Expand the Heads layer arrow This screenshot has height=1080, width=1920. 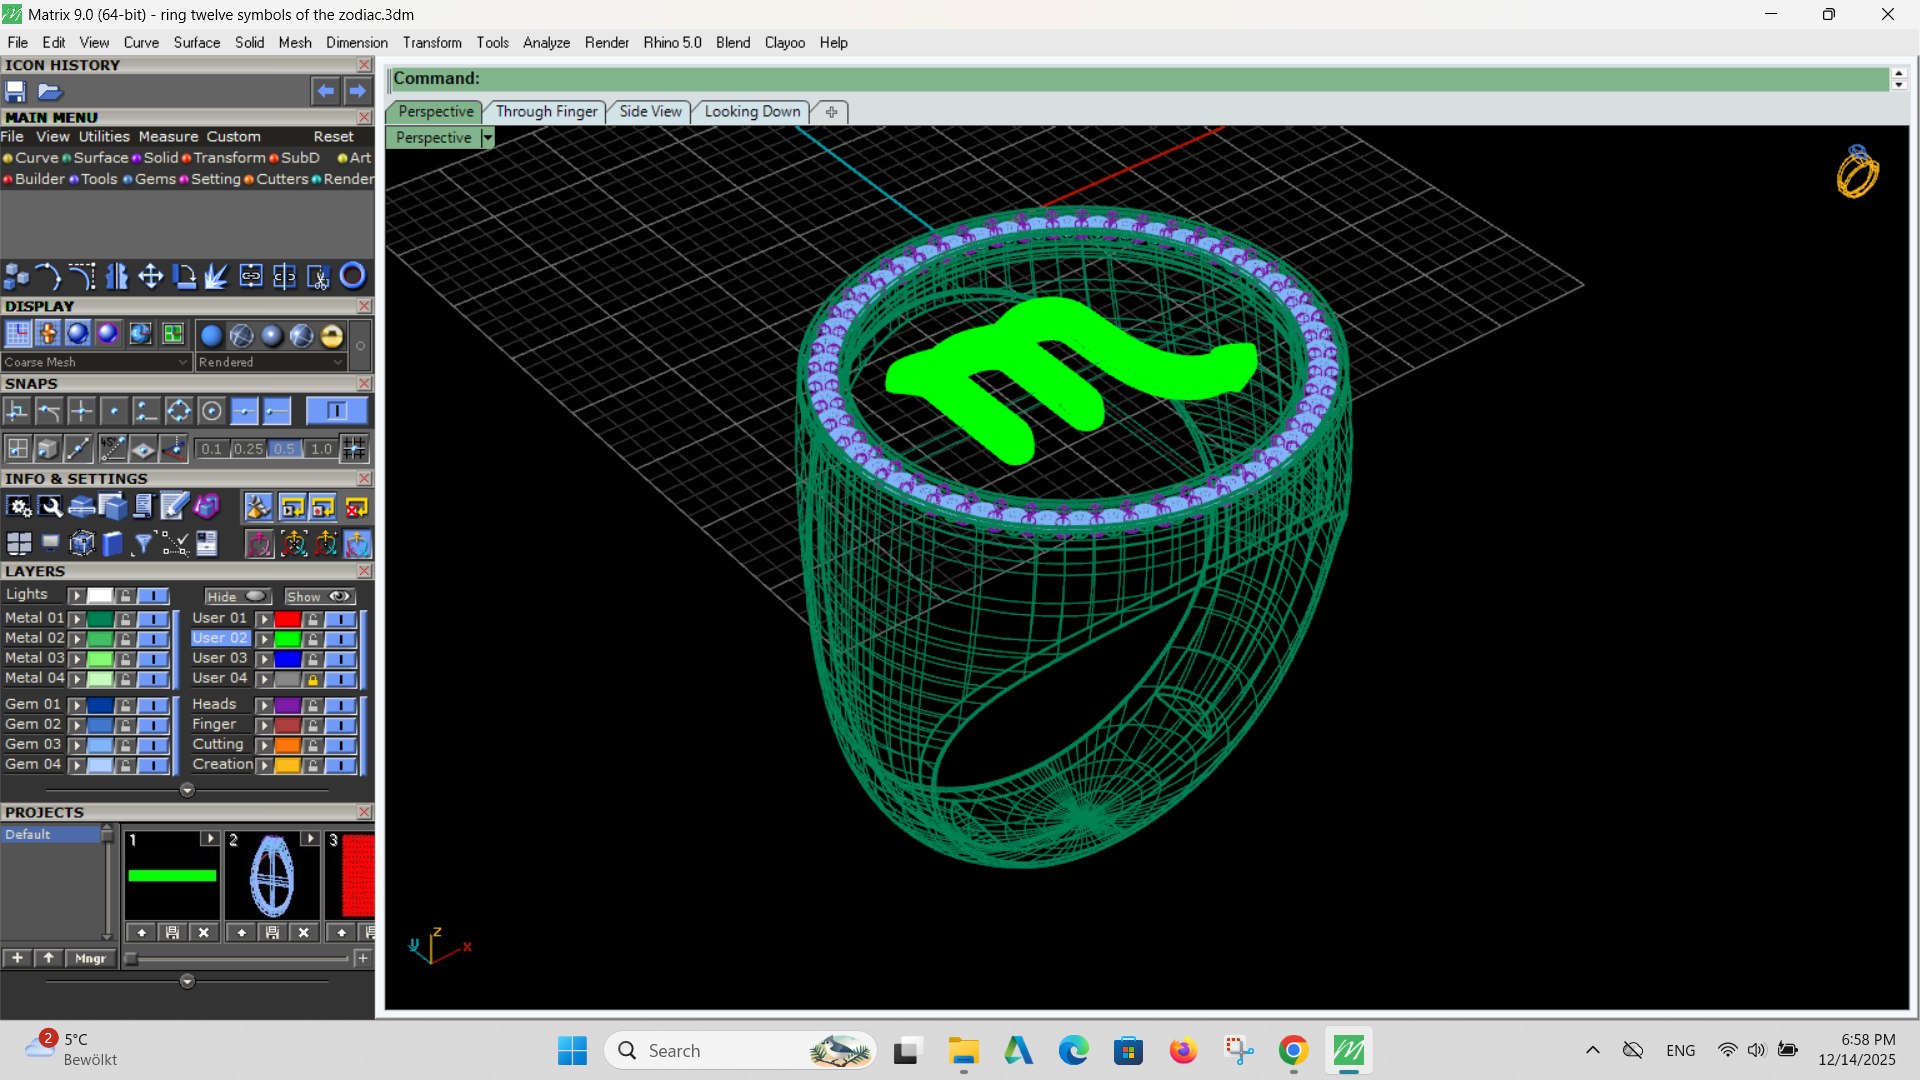tap(264, 706)
